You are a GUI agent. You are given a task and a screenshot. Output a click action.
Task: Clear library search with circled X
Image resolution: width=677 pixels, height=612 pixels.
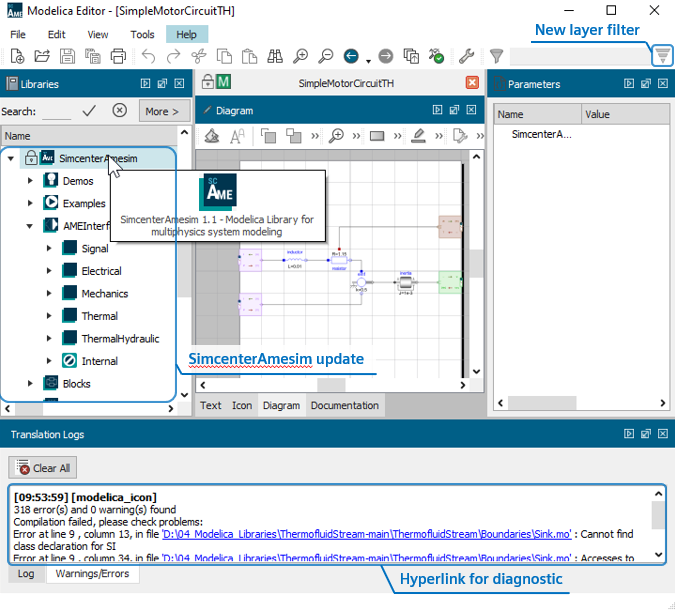(x=120, y=111)
